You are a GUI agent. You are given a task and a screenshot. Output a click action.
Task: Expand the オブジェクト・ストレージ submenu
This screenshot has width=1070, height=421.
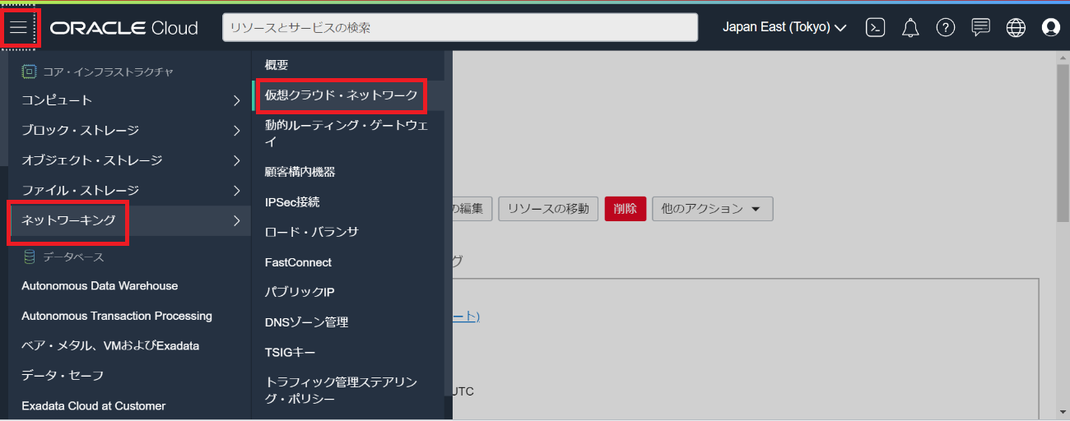point(130,160)
